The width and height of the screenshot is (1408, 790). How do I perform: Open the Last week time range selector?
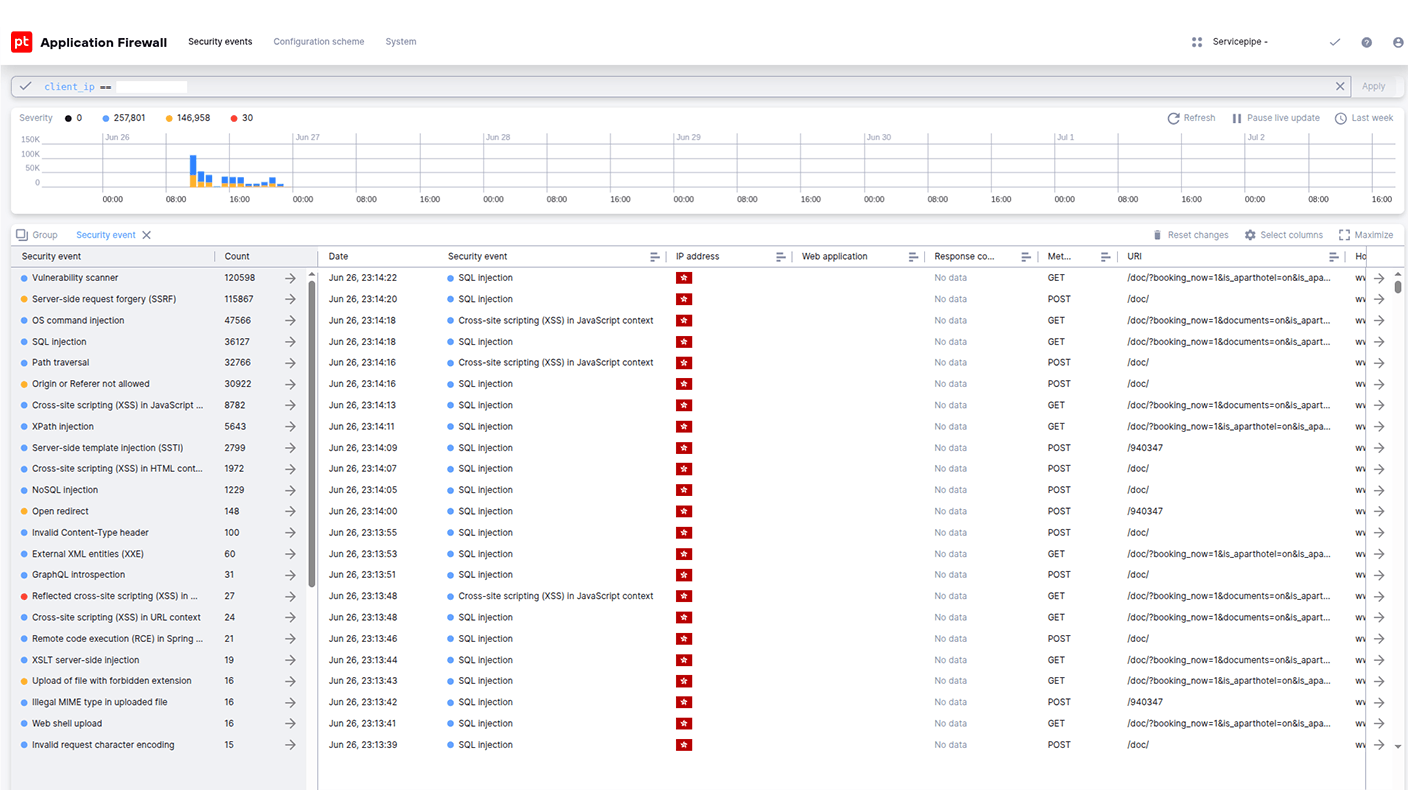(1364, 117)
